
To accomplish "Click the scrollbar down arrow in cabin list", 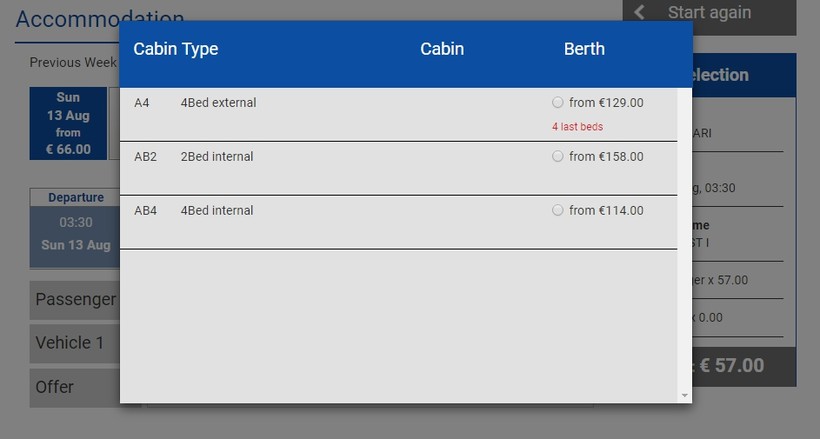I will (685, 395).
